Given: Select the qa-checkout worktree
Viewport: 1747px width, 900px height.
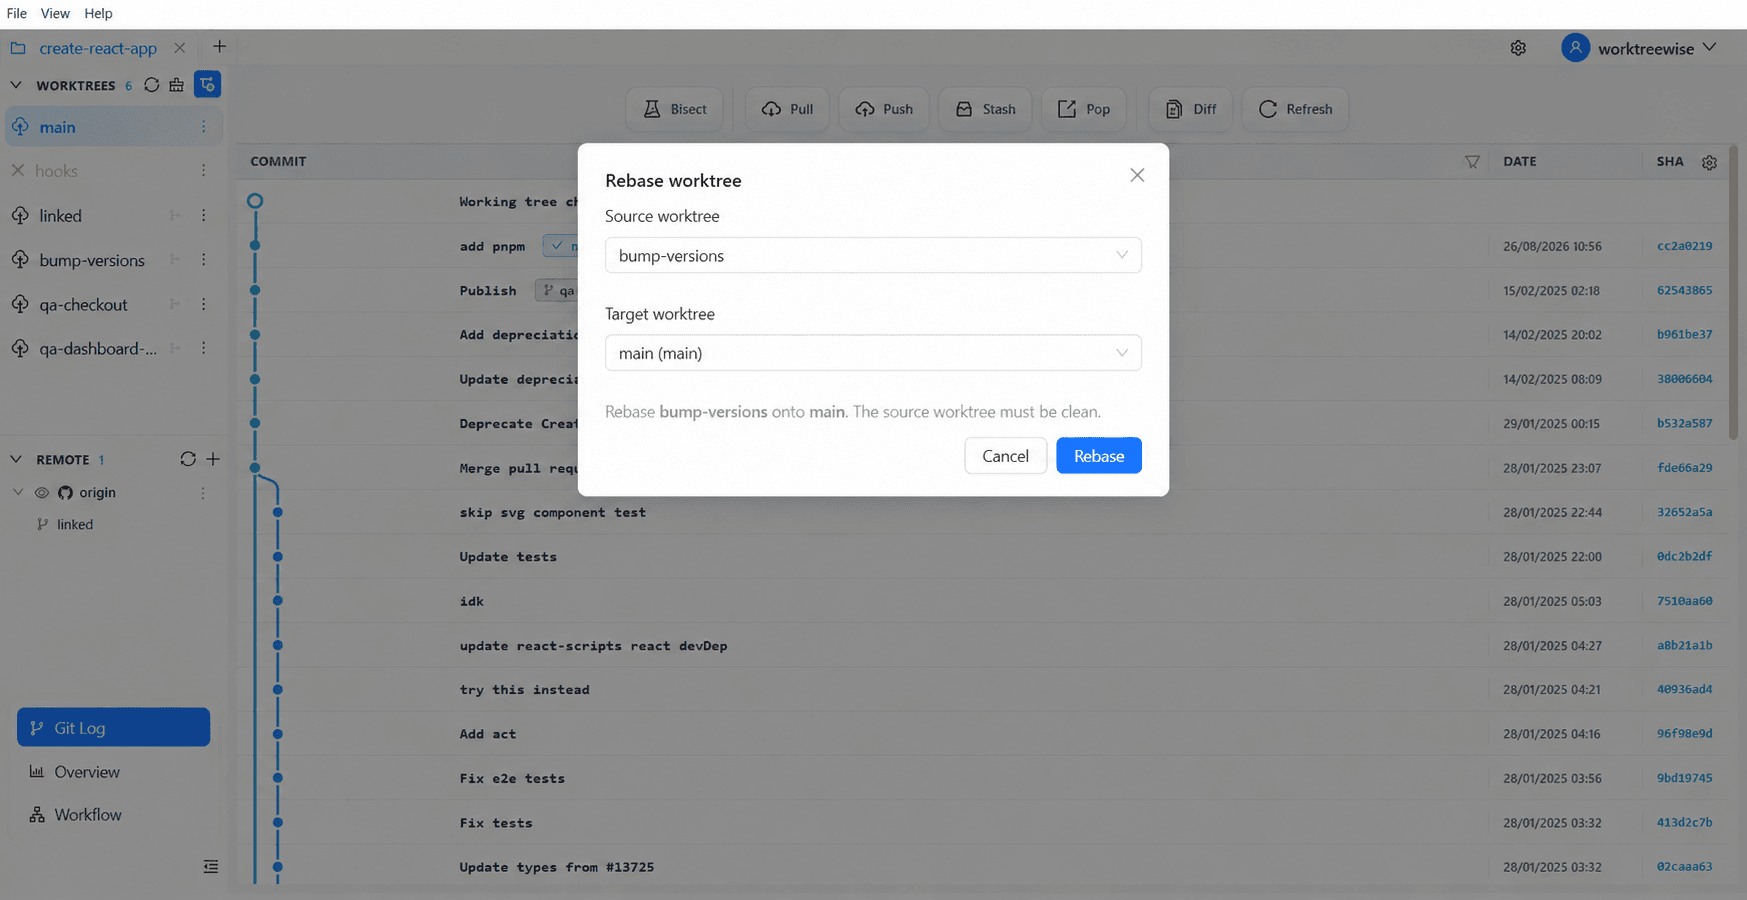Looking at the screenshot, I should pos(84,304).
